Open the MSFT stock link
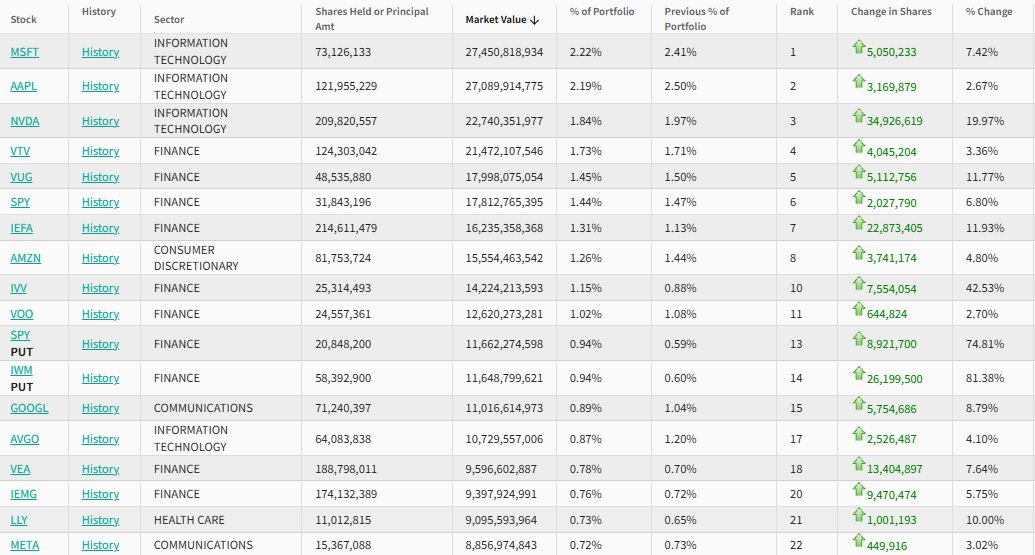The height and width of the screenshot is (555, 1035). pyautogui.click(x=24, y=52)
